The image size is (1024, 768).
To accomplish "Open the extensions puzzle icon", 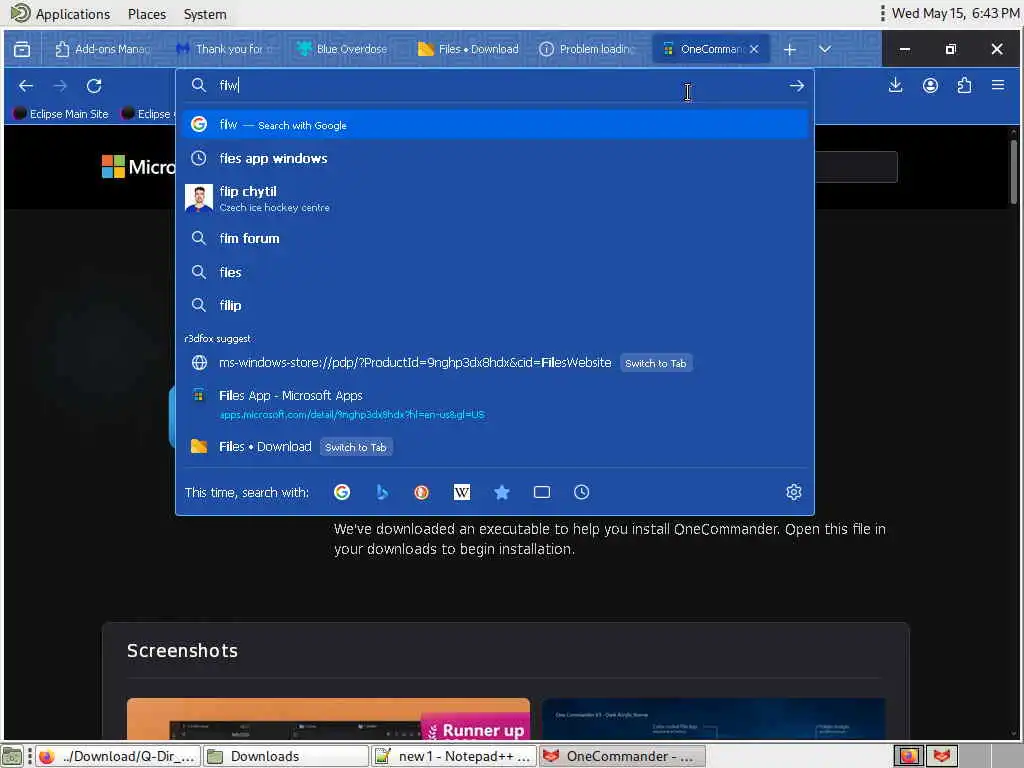I will 964,86.
